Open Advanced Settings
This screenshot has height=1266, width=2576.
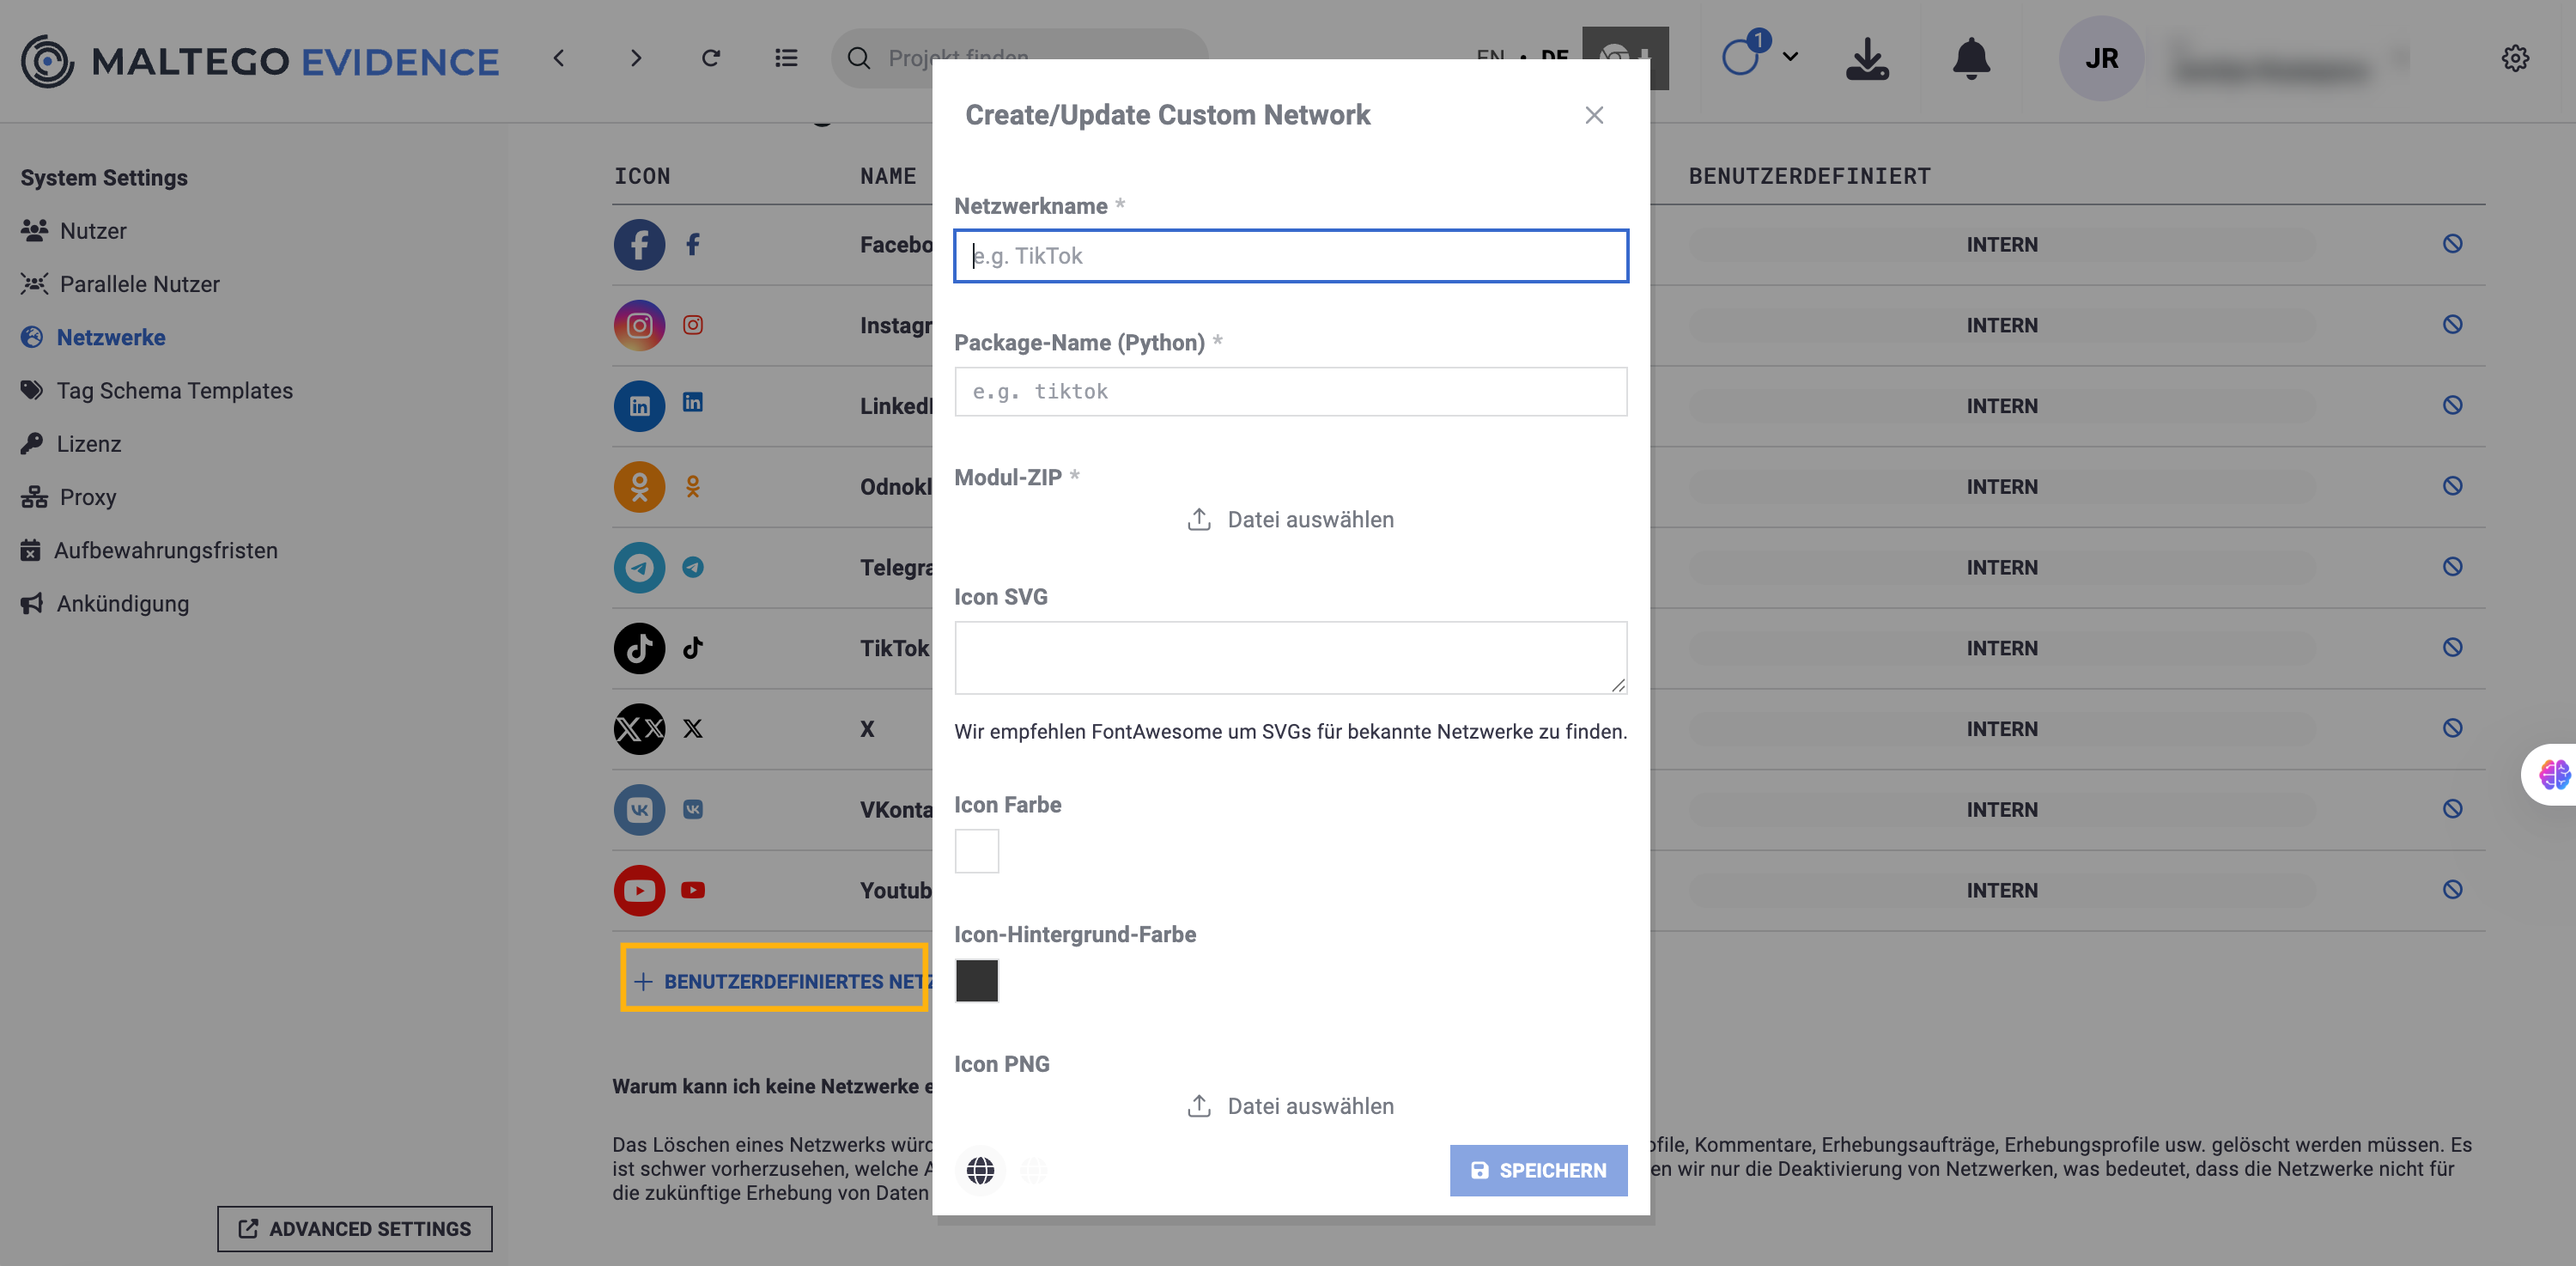(x=354, y=1229)
